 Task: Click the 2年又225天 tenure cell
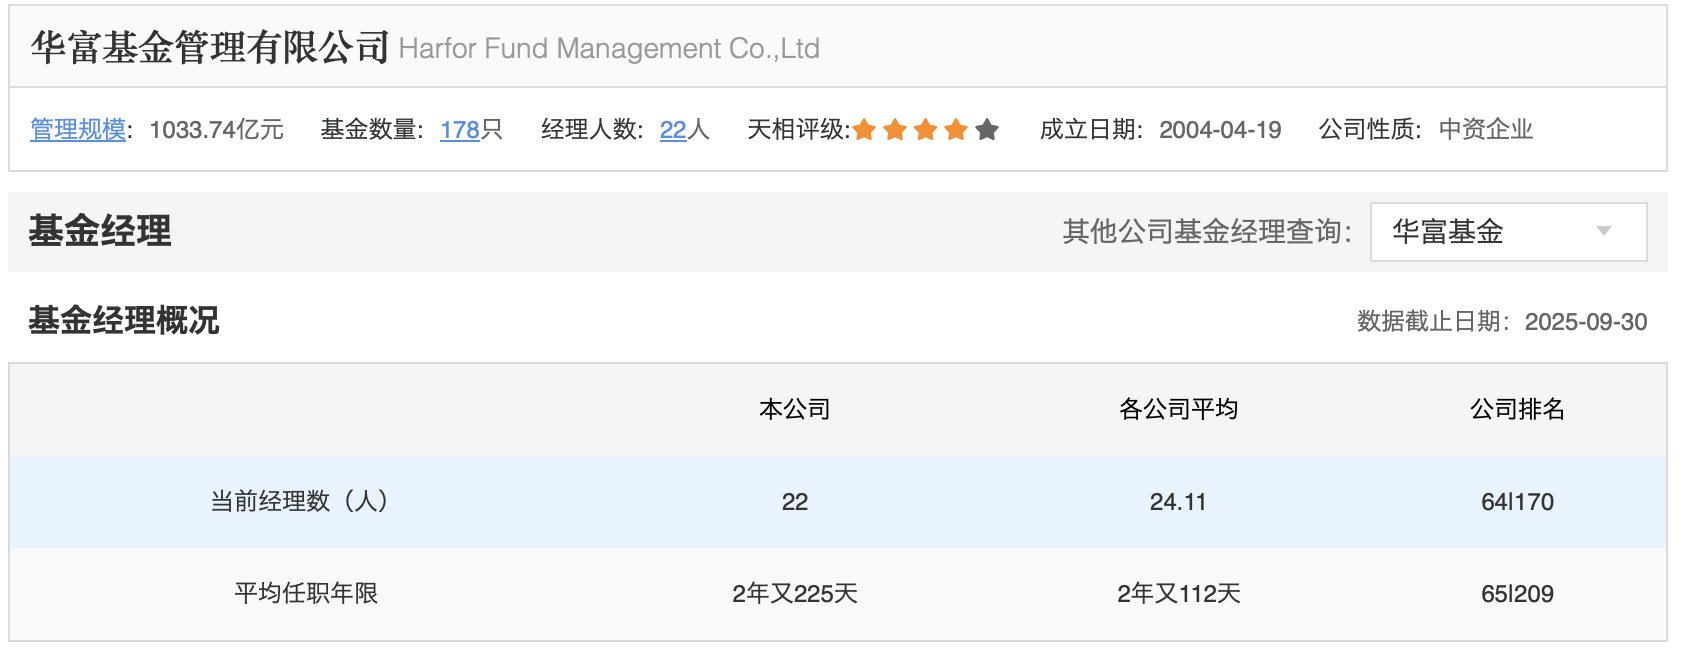pyautogui.click(x=795, y=594)
